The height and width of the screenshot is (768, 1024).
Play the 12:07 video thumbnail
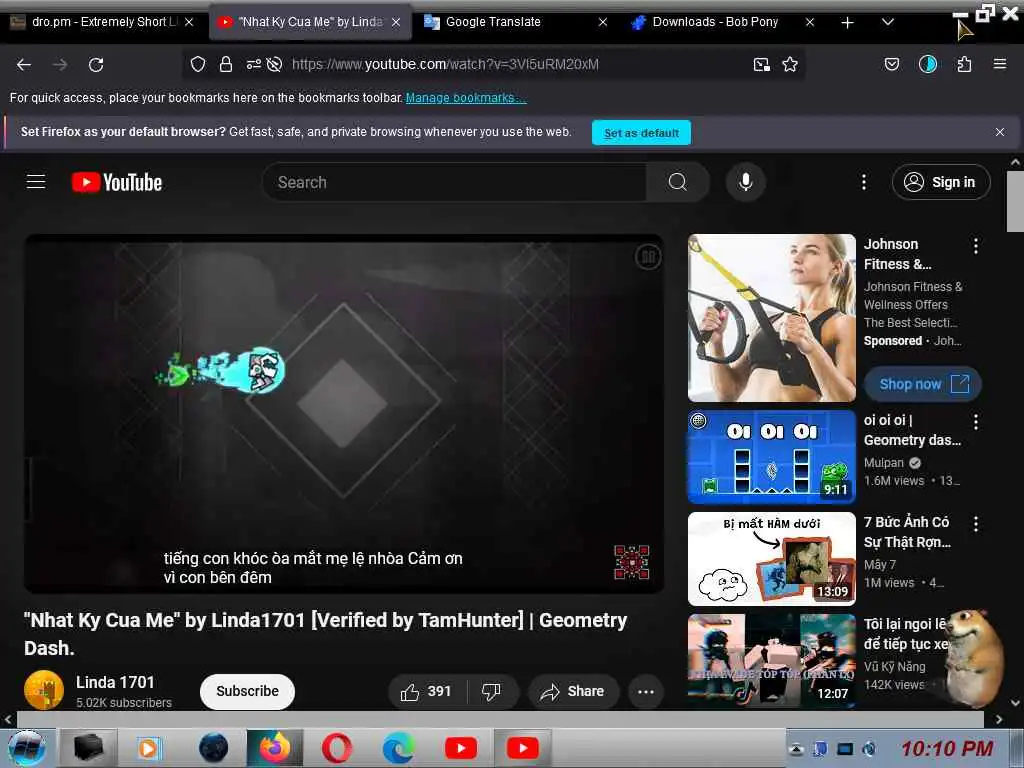tap(771, 660)
